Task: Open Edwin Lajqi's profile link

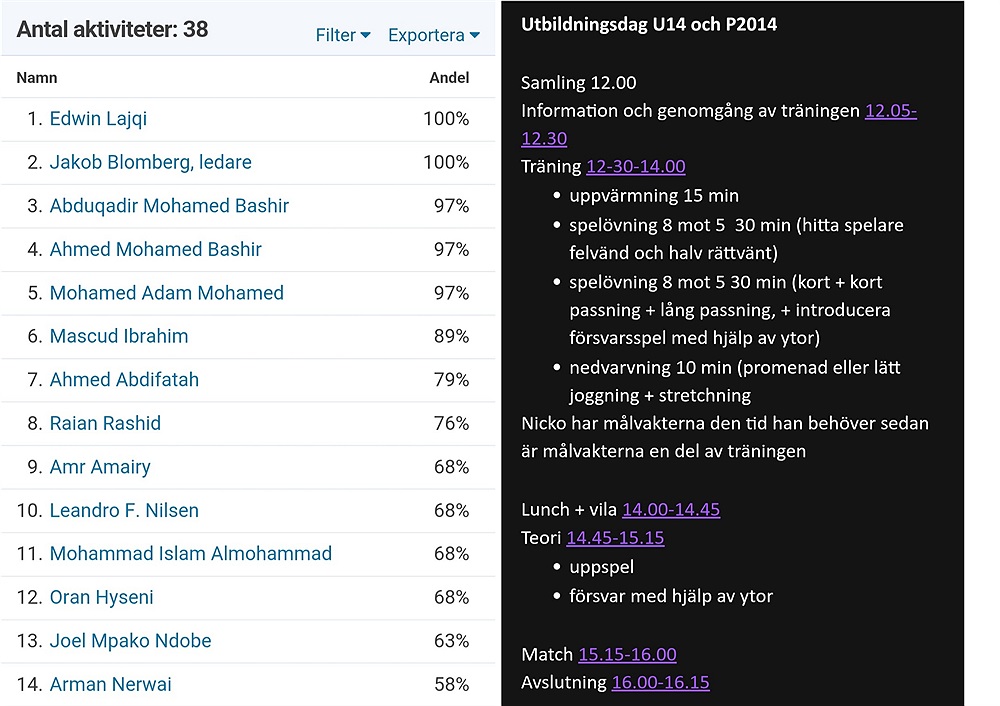Action: point(98,119)
